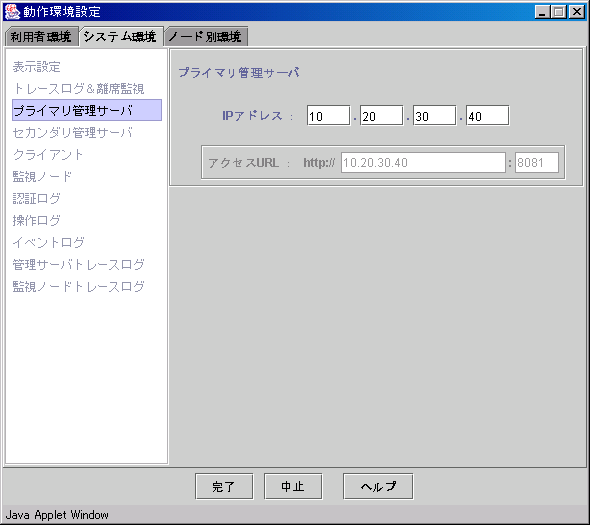The image size is (590, 525).
Task: Select クライアント list entry
Action: [48, 154]
